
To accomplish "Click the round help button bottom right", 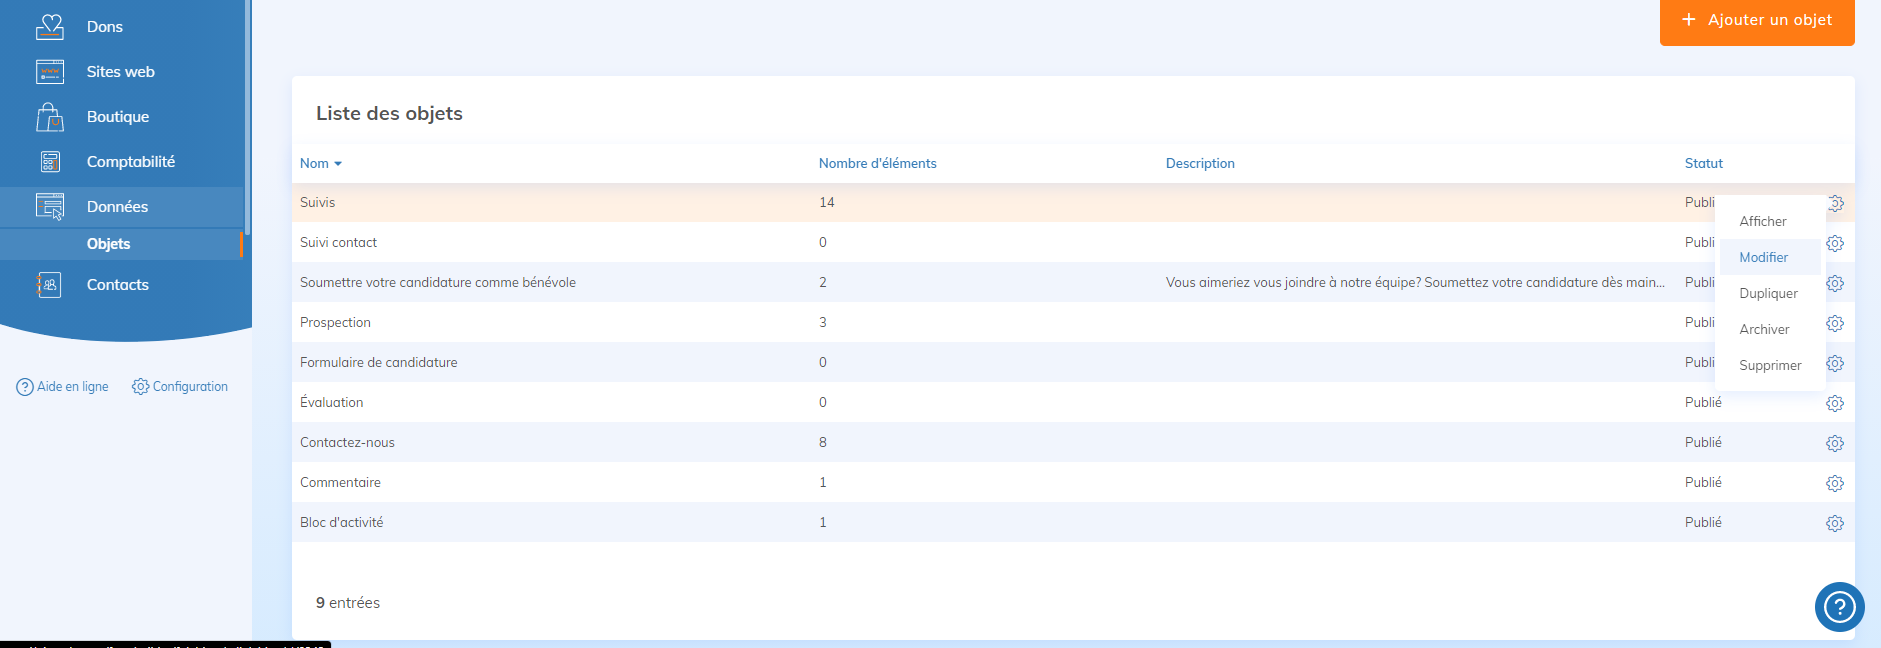I will [1839, 606].
